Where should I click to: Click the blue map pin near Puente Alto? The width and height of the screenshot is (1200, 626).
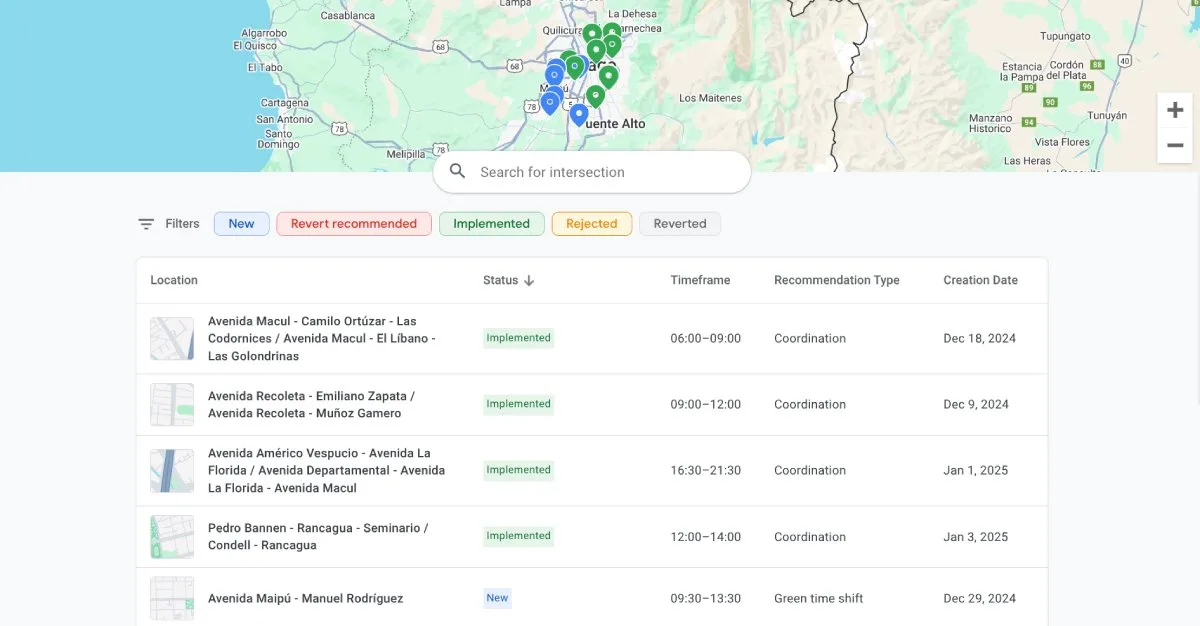[x=579, y=114]
